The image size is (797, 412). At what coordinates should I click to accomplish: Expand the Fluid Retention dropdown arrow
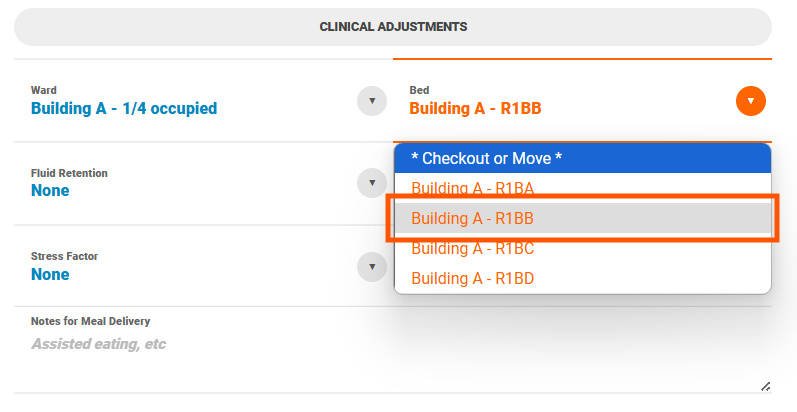click(x=372, y=183)
